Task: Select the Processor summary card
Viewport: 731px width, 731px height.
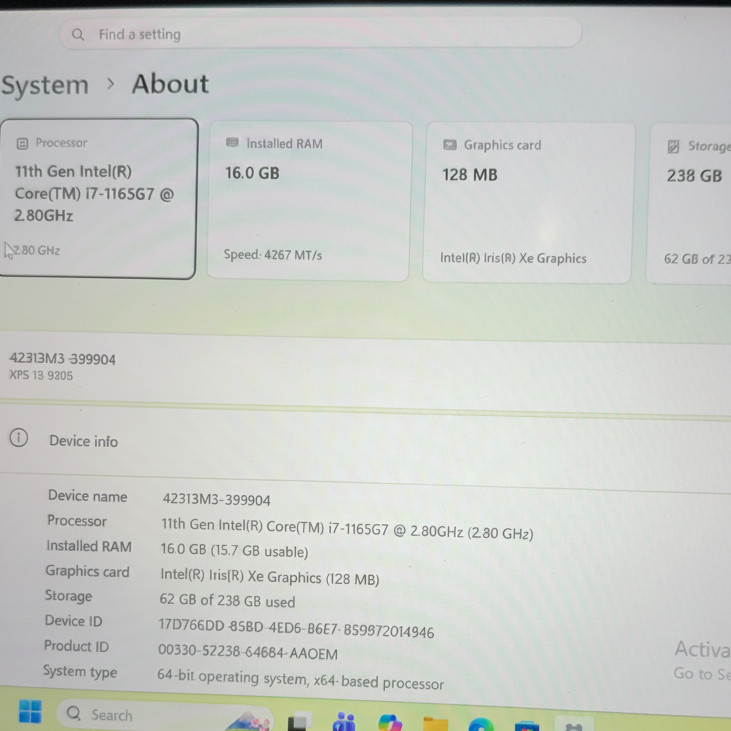Action: click(98, 199)
